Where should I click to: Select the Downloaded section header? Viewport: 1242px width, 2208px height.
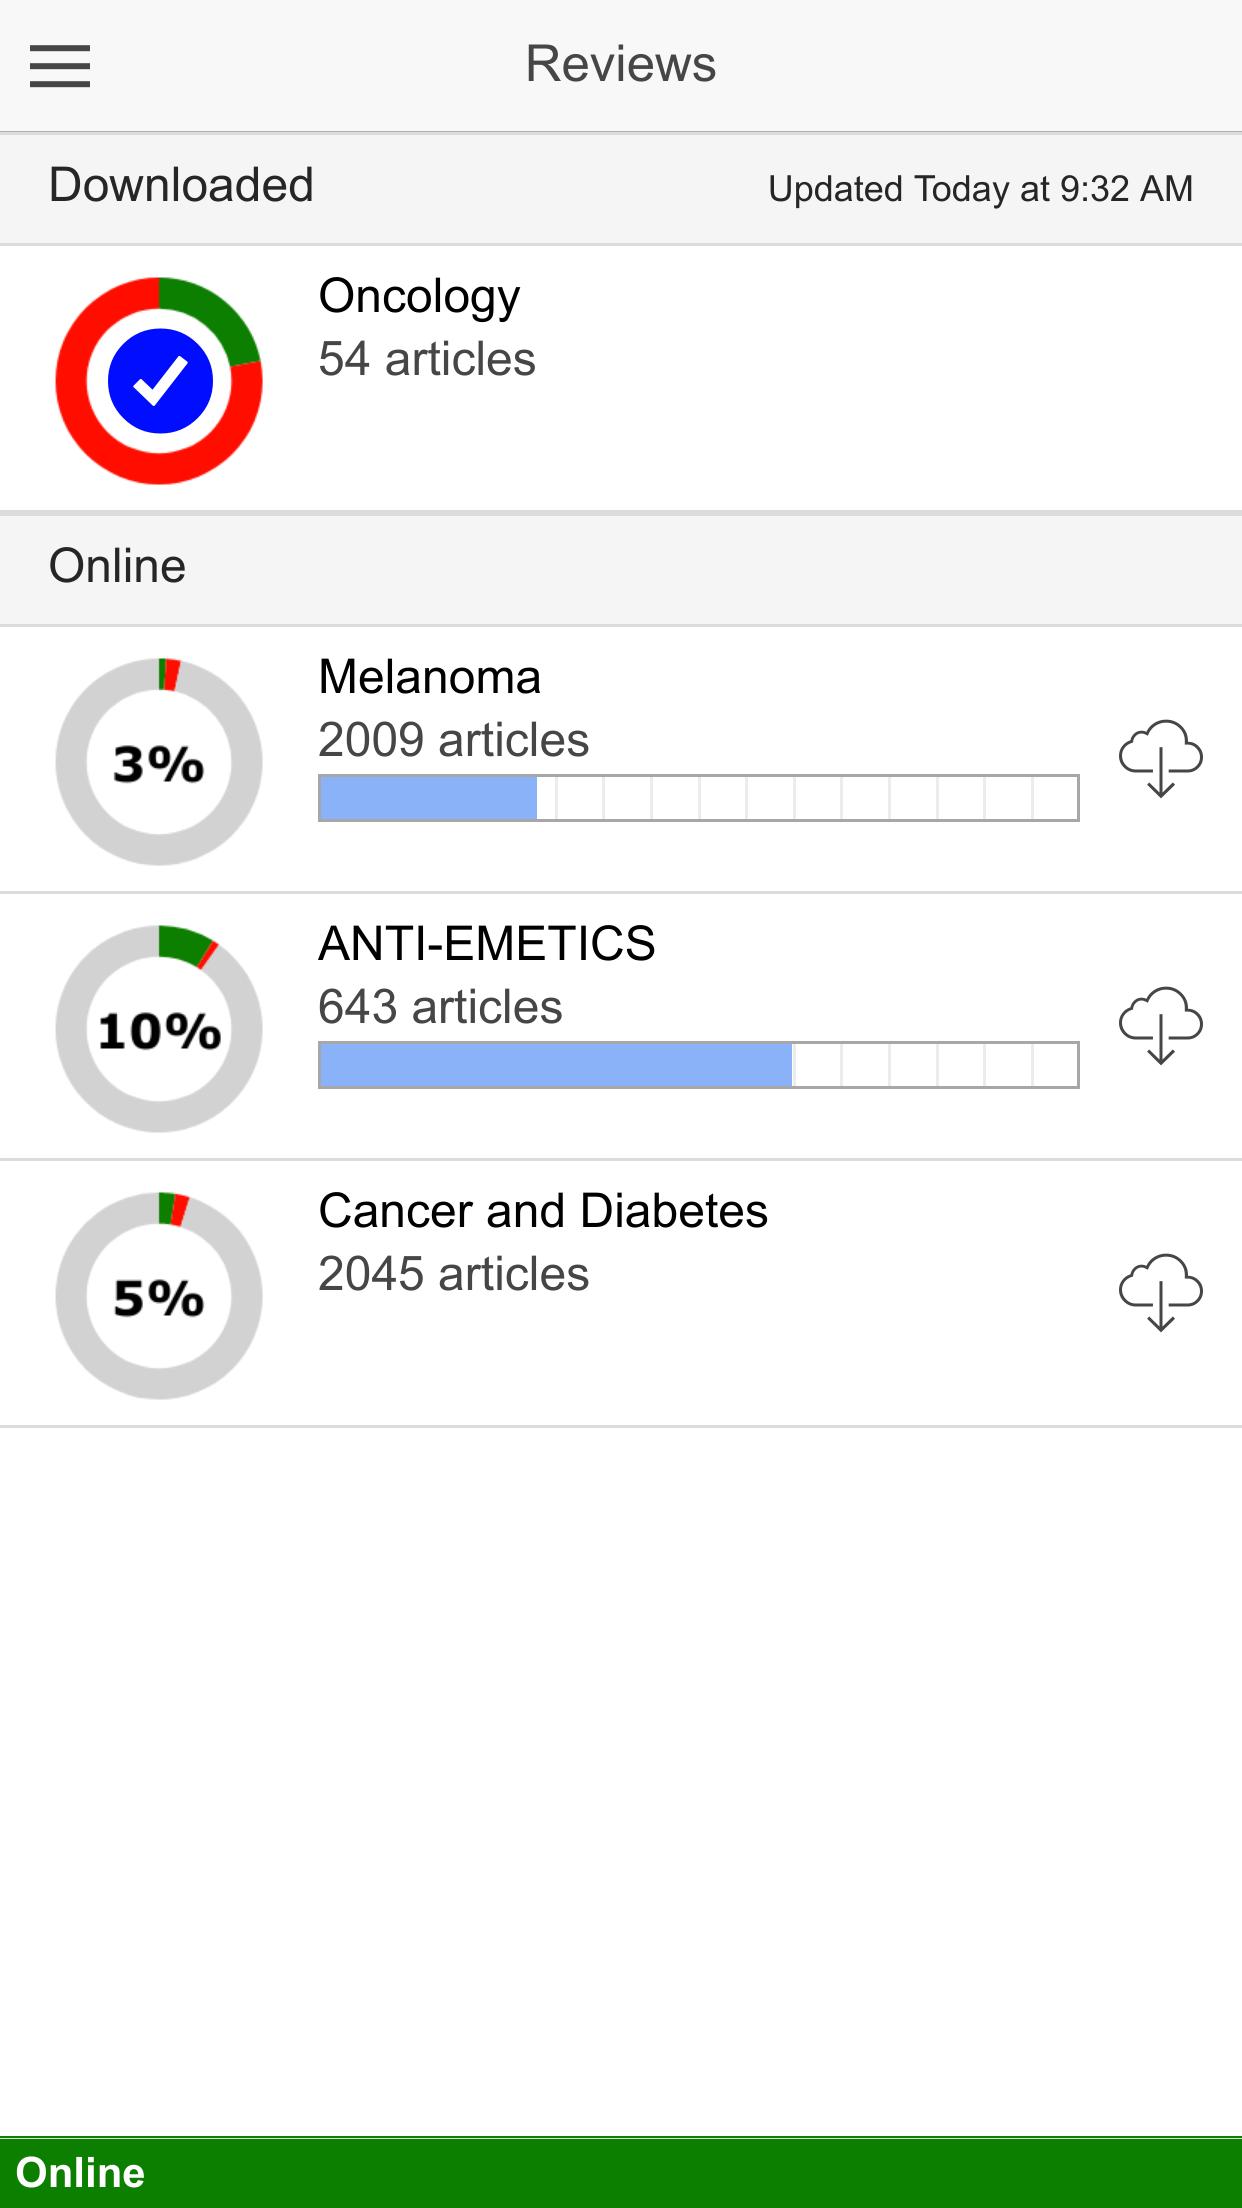(181, 186)
